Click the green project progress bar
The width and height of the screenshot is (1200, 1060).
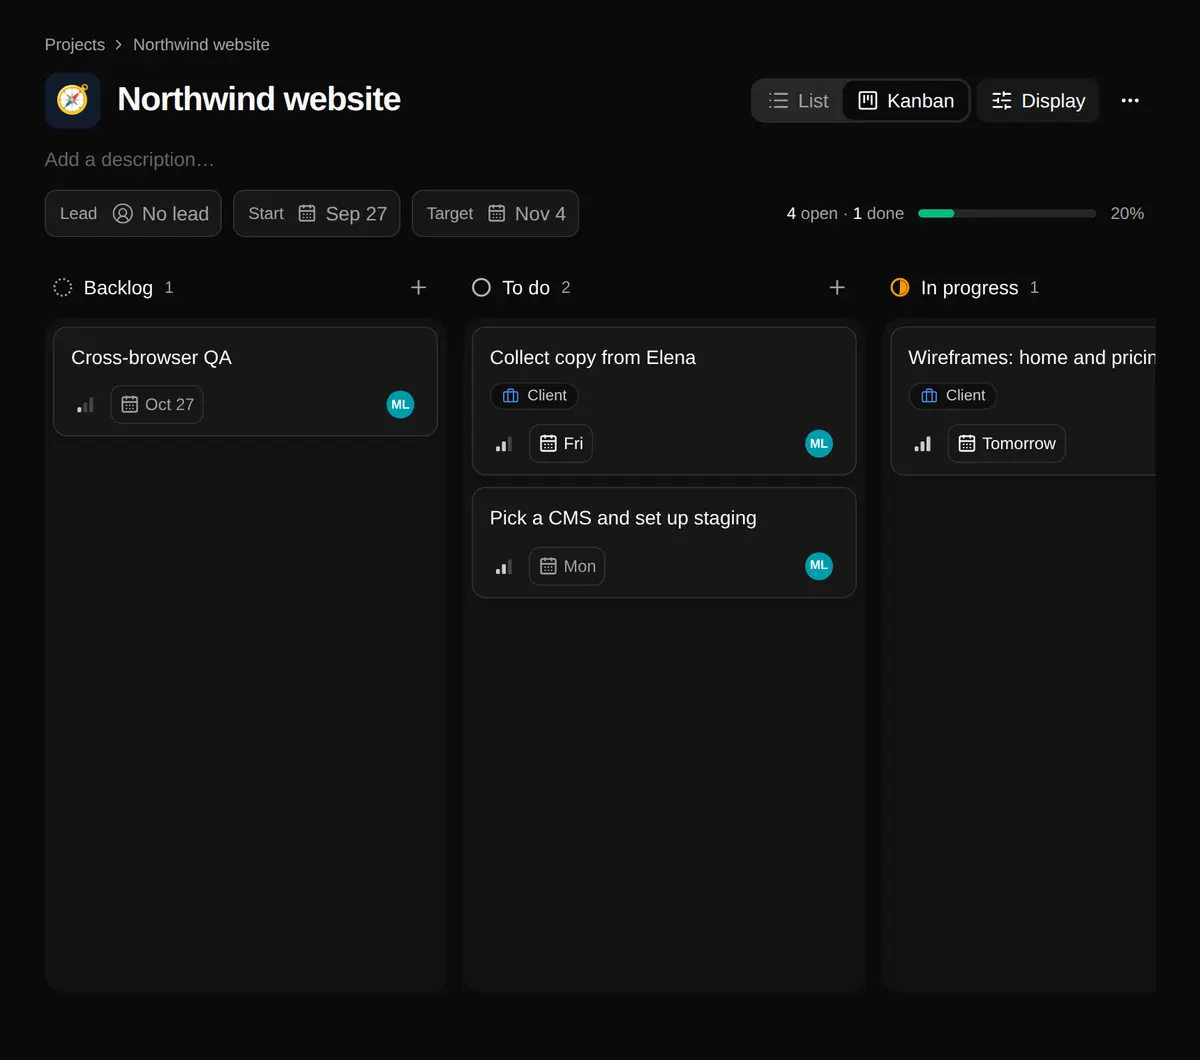pos(1007,214)
